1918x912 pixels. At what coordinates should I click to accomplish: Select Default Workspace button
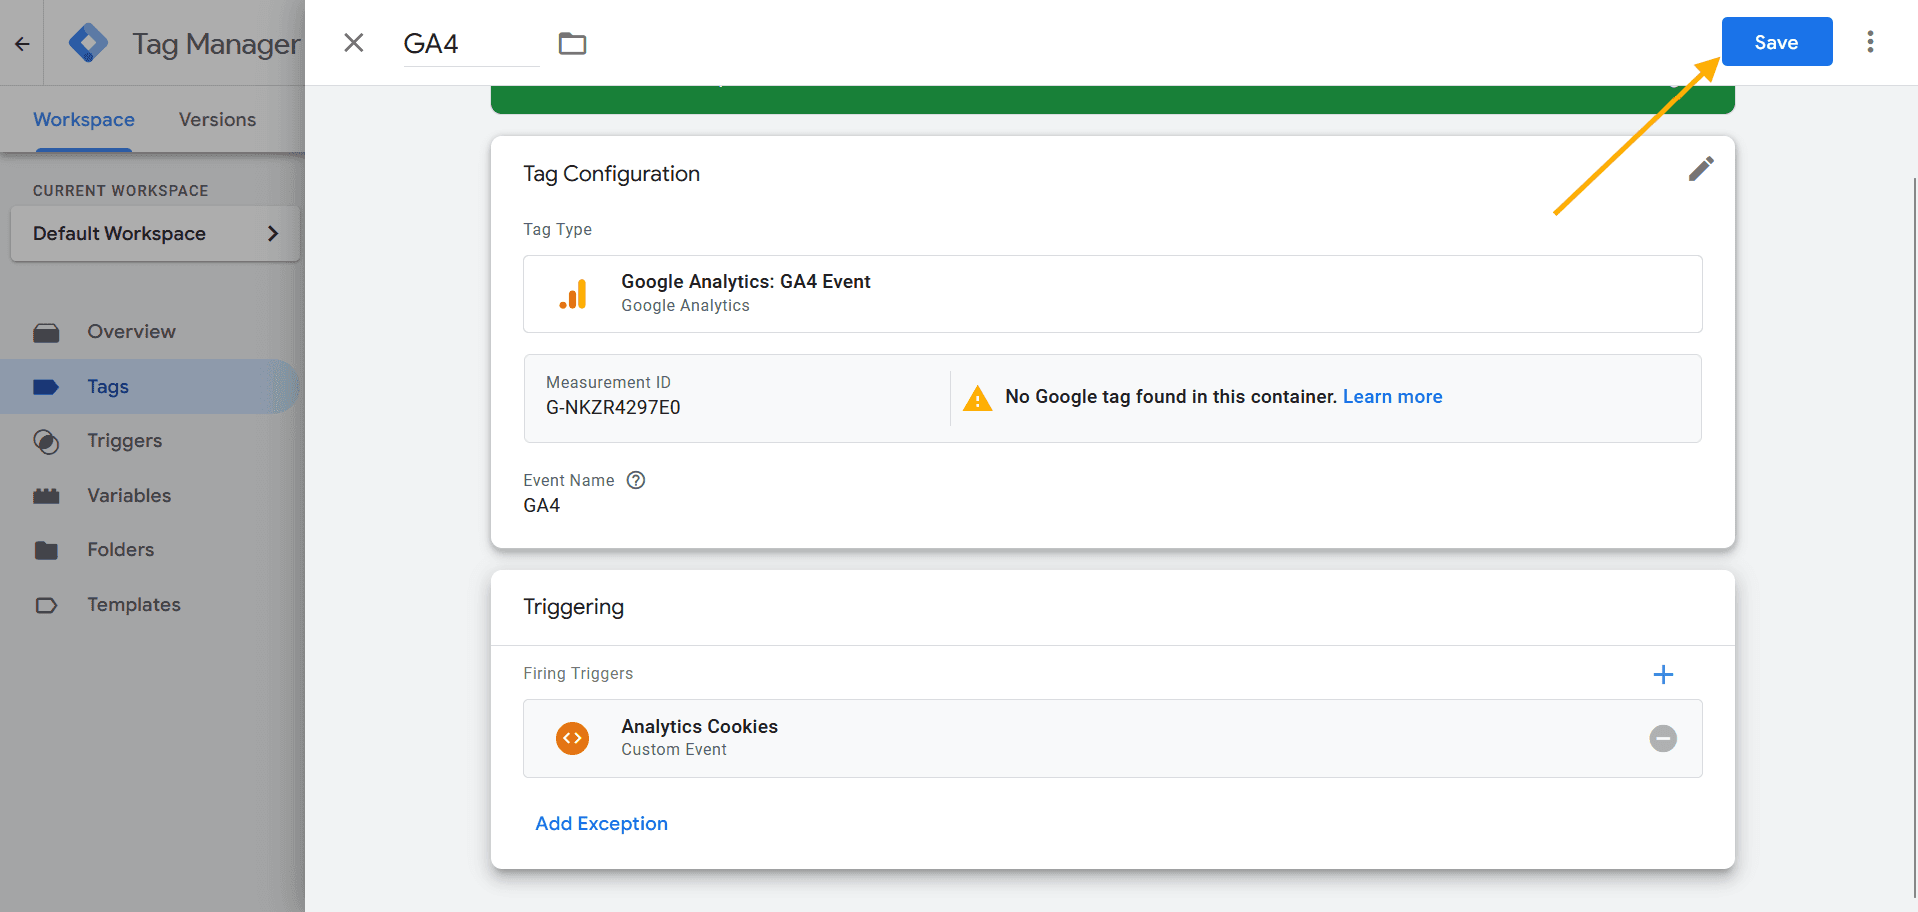tap(155, 233)
